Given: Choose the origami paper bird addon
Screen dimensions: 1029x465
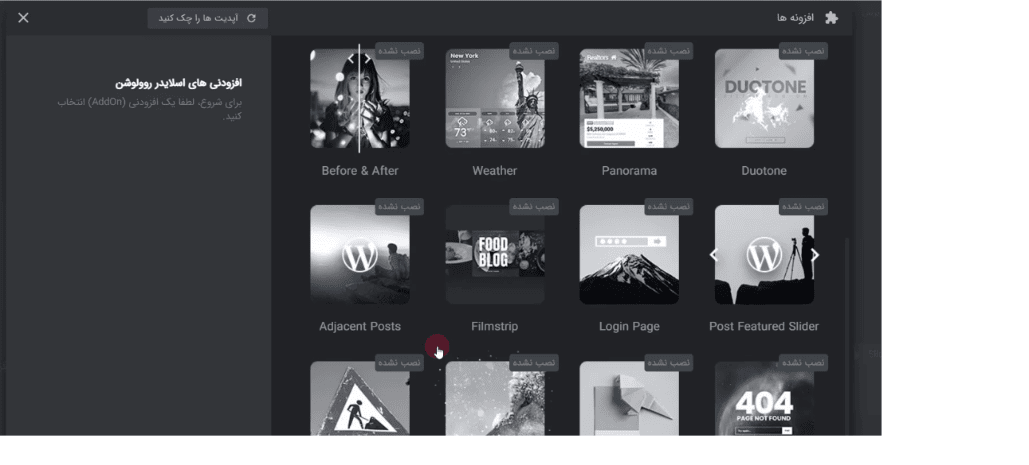Looking at the screenshot, I should (629, 398).
